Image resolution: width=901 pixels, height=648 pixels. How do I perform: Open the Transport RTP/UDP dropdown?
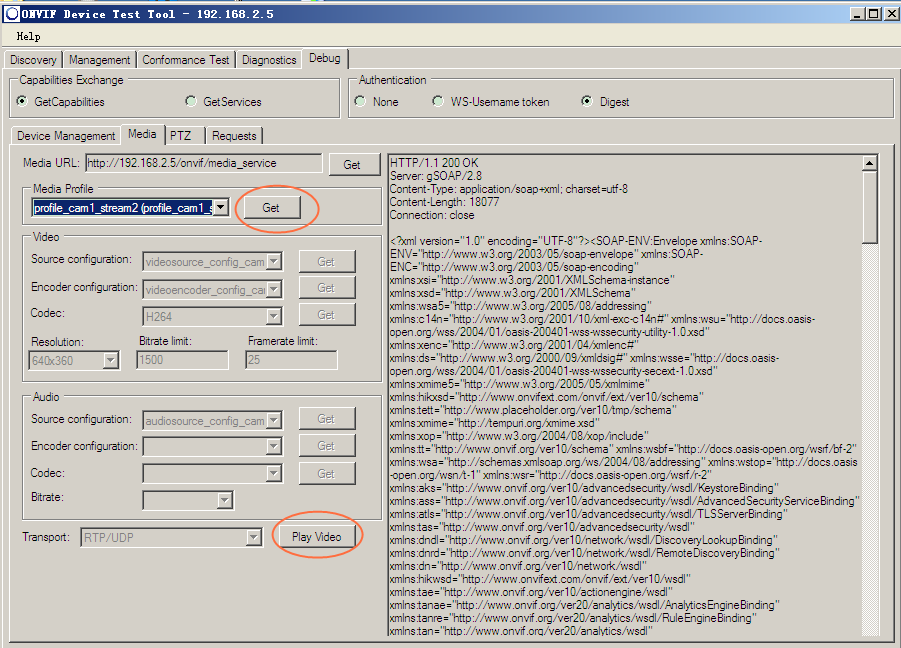pyautogui.click(x=254, y=538)
